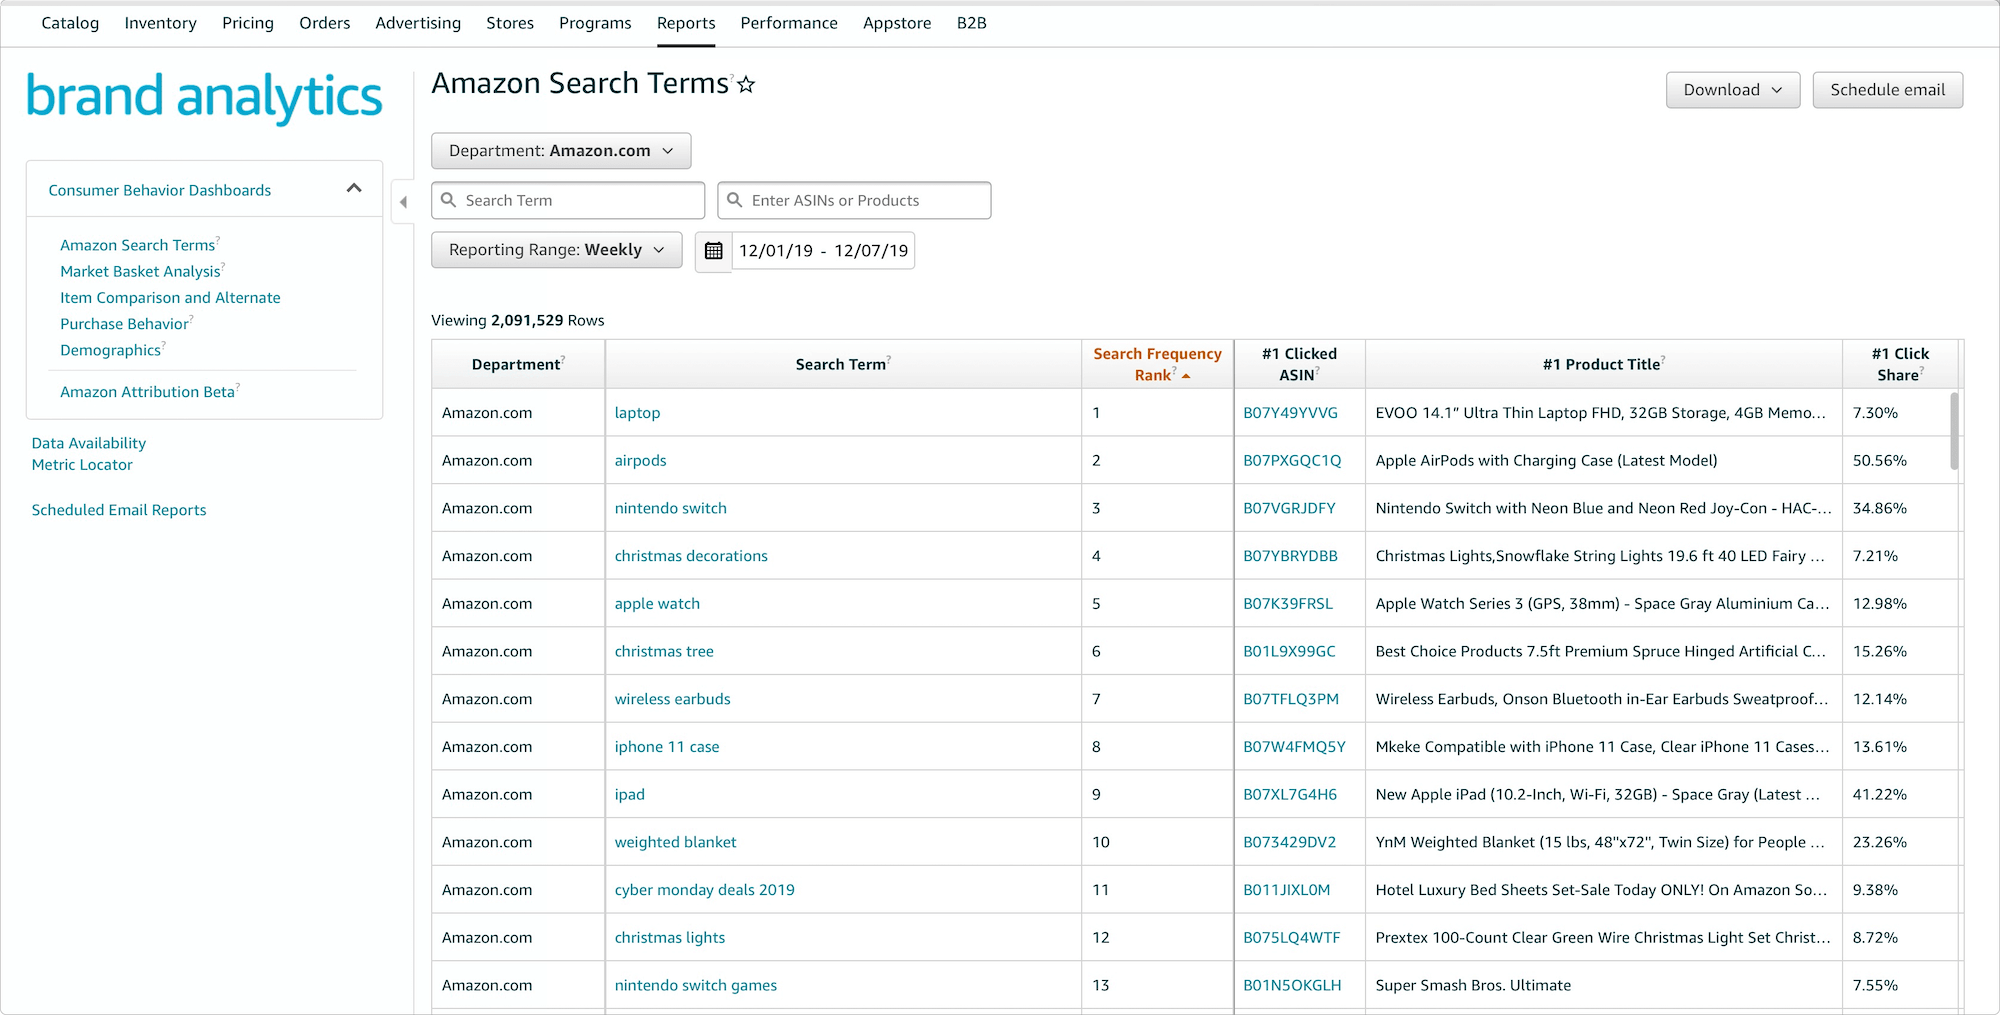2000x1015 pixels.
Task: Open Amazon Search Terms in sidebar
Action: 137,245
